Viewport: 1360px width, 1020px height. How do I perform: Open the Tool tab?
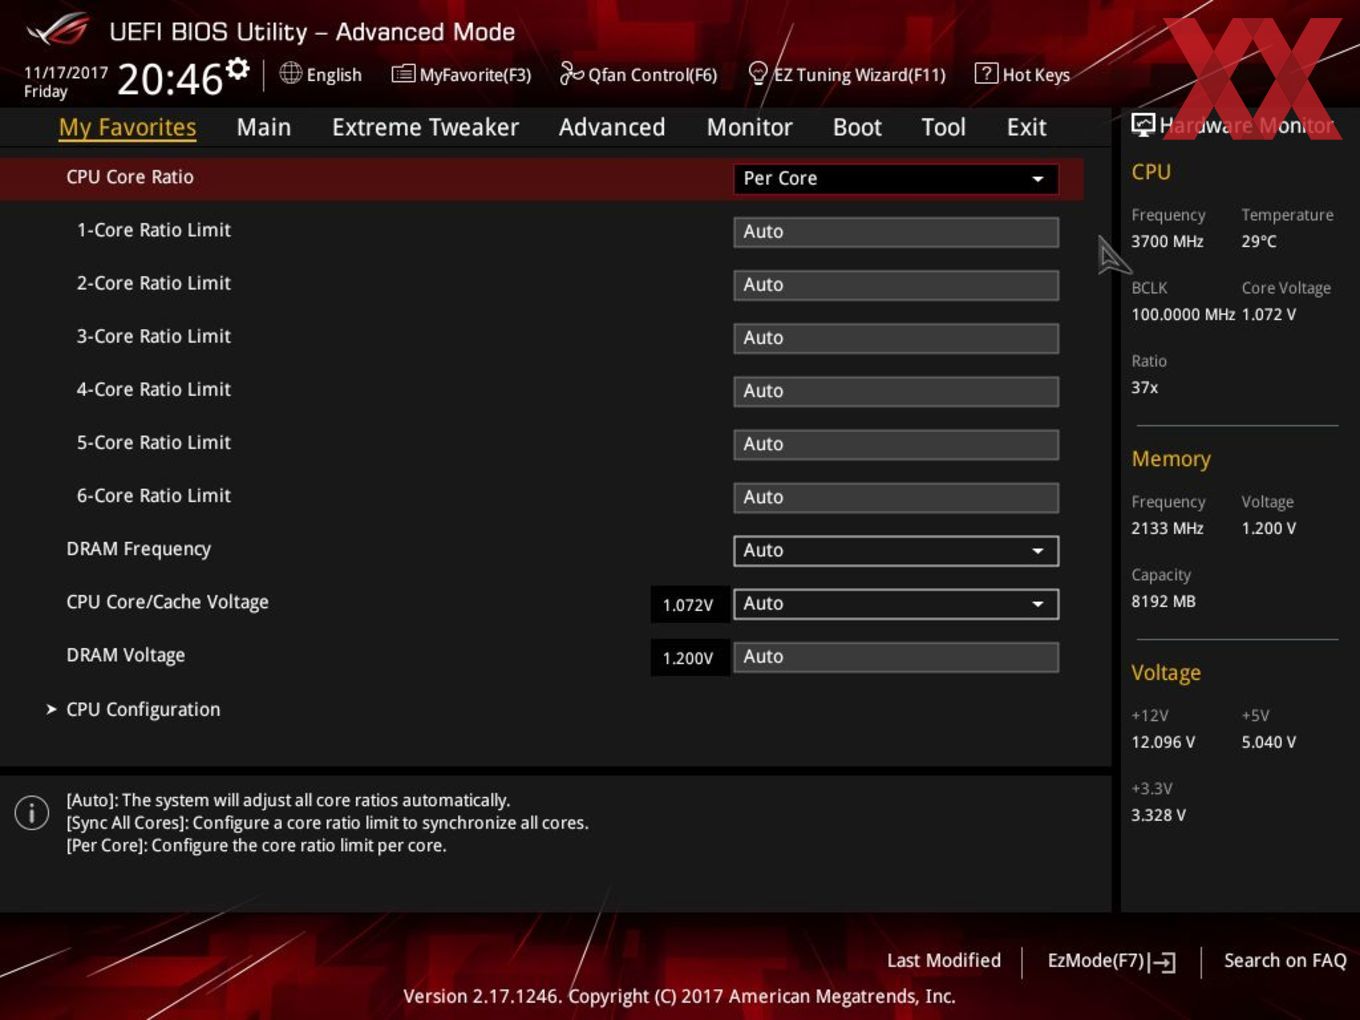click(x=943, y=127)
